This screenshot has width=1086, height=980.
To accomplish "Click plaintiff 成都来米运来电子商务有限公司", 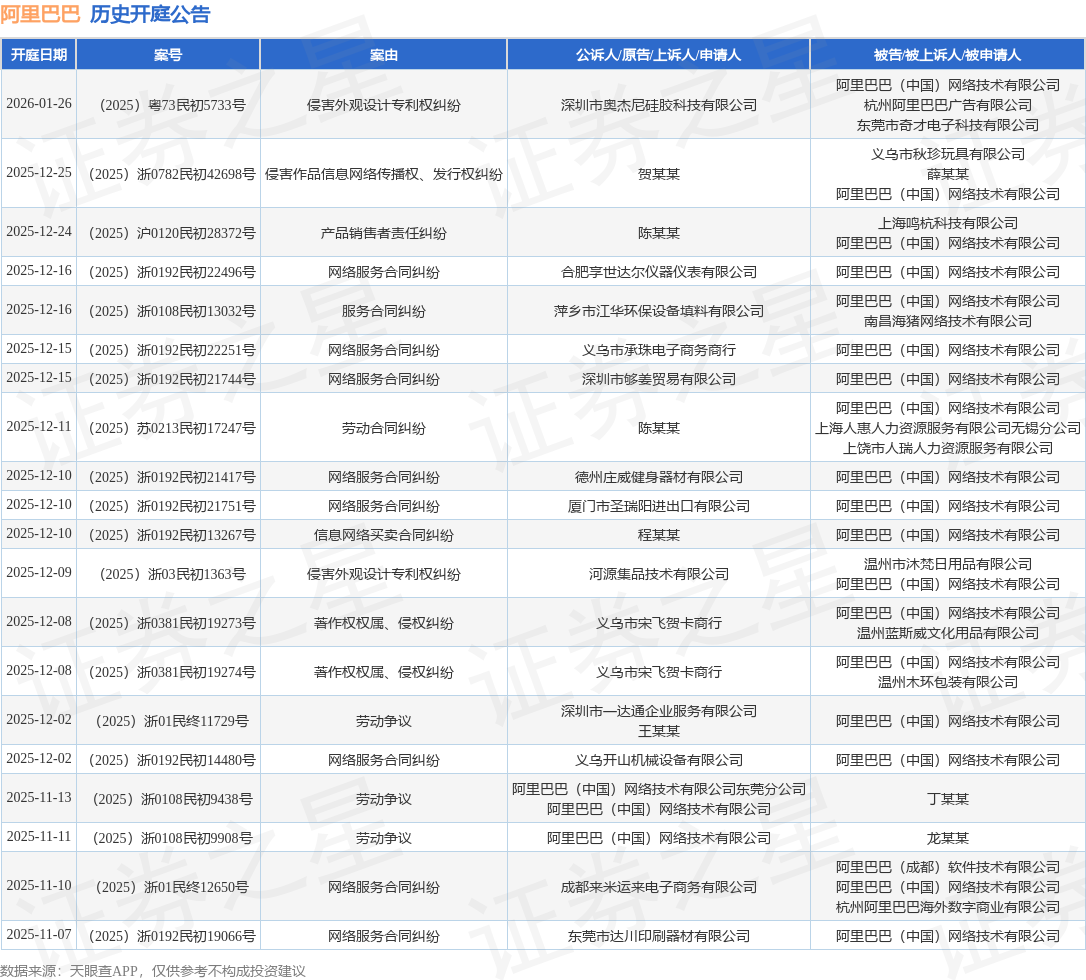I will click(658, 887).
